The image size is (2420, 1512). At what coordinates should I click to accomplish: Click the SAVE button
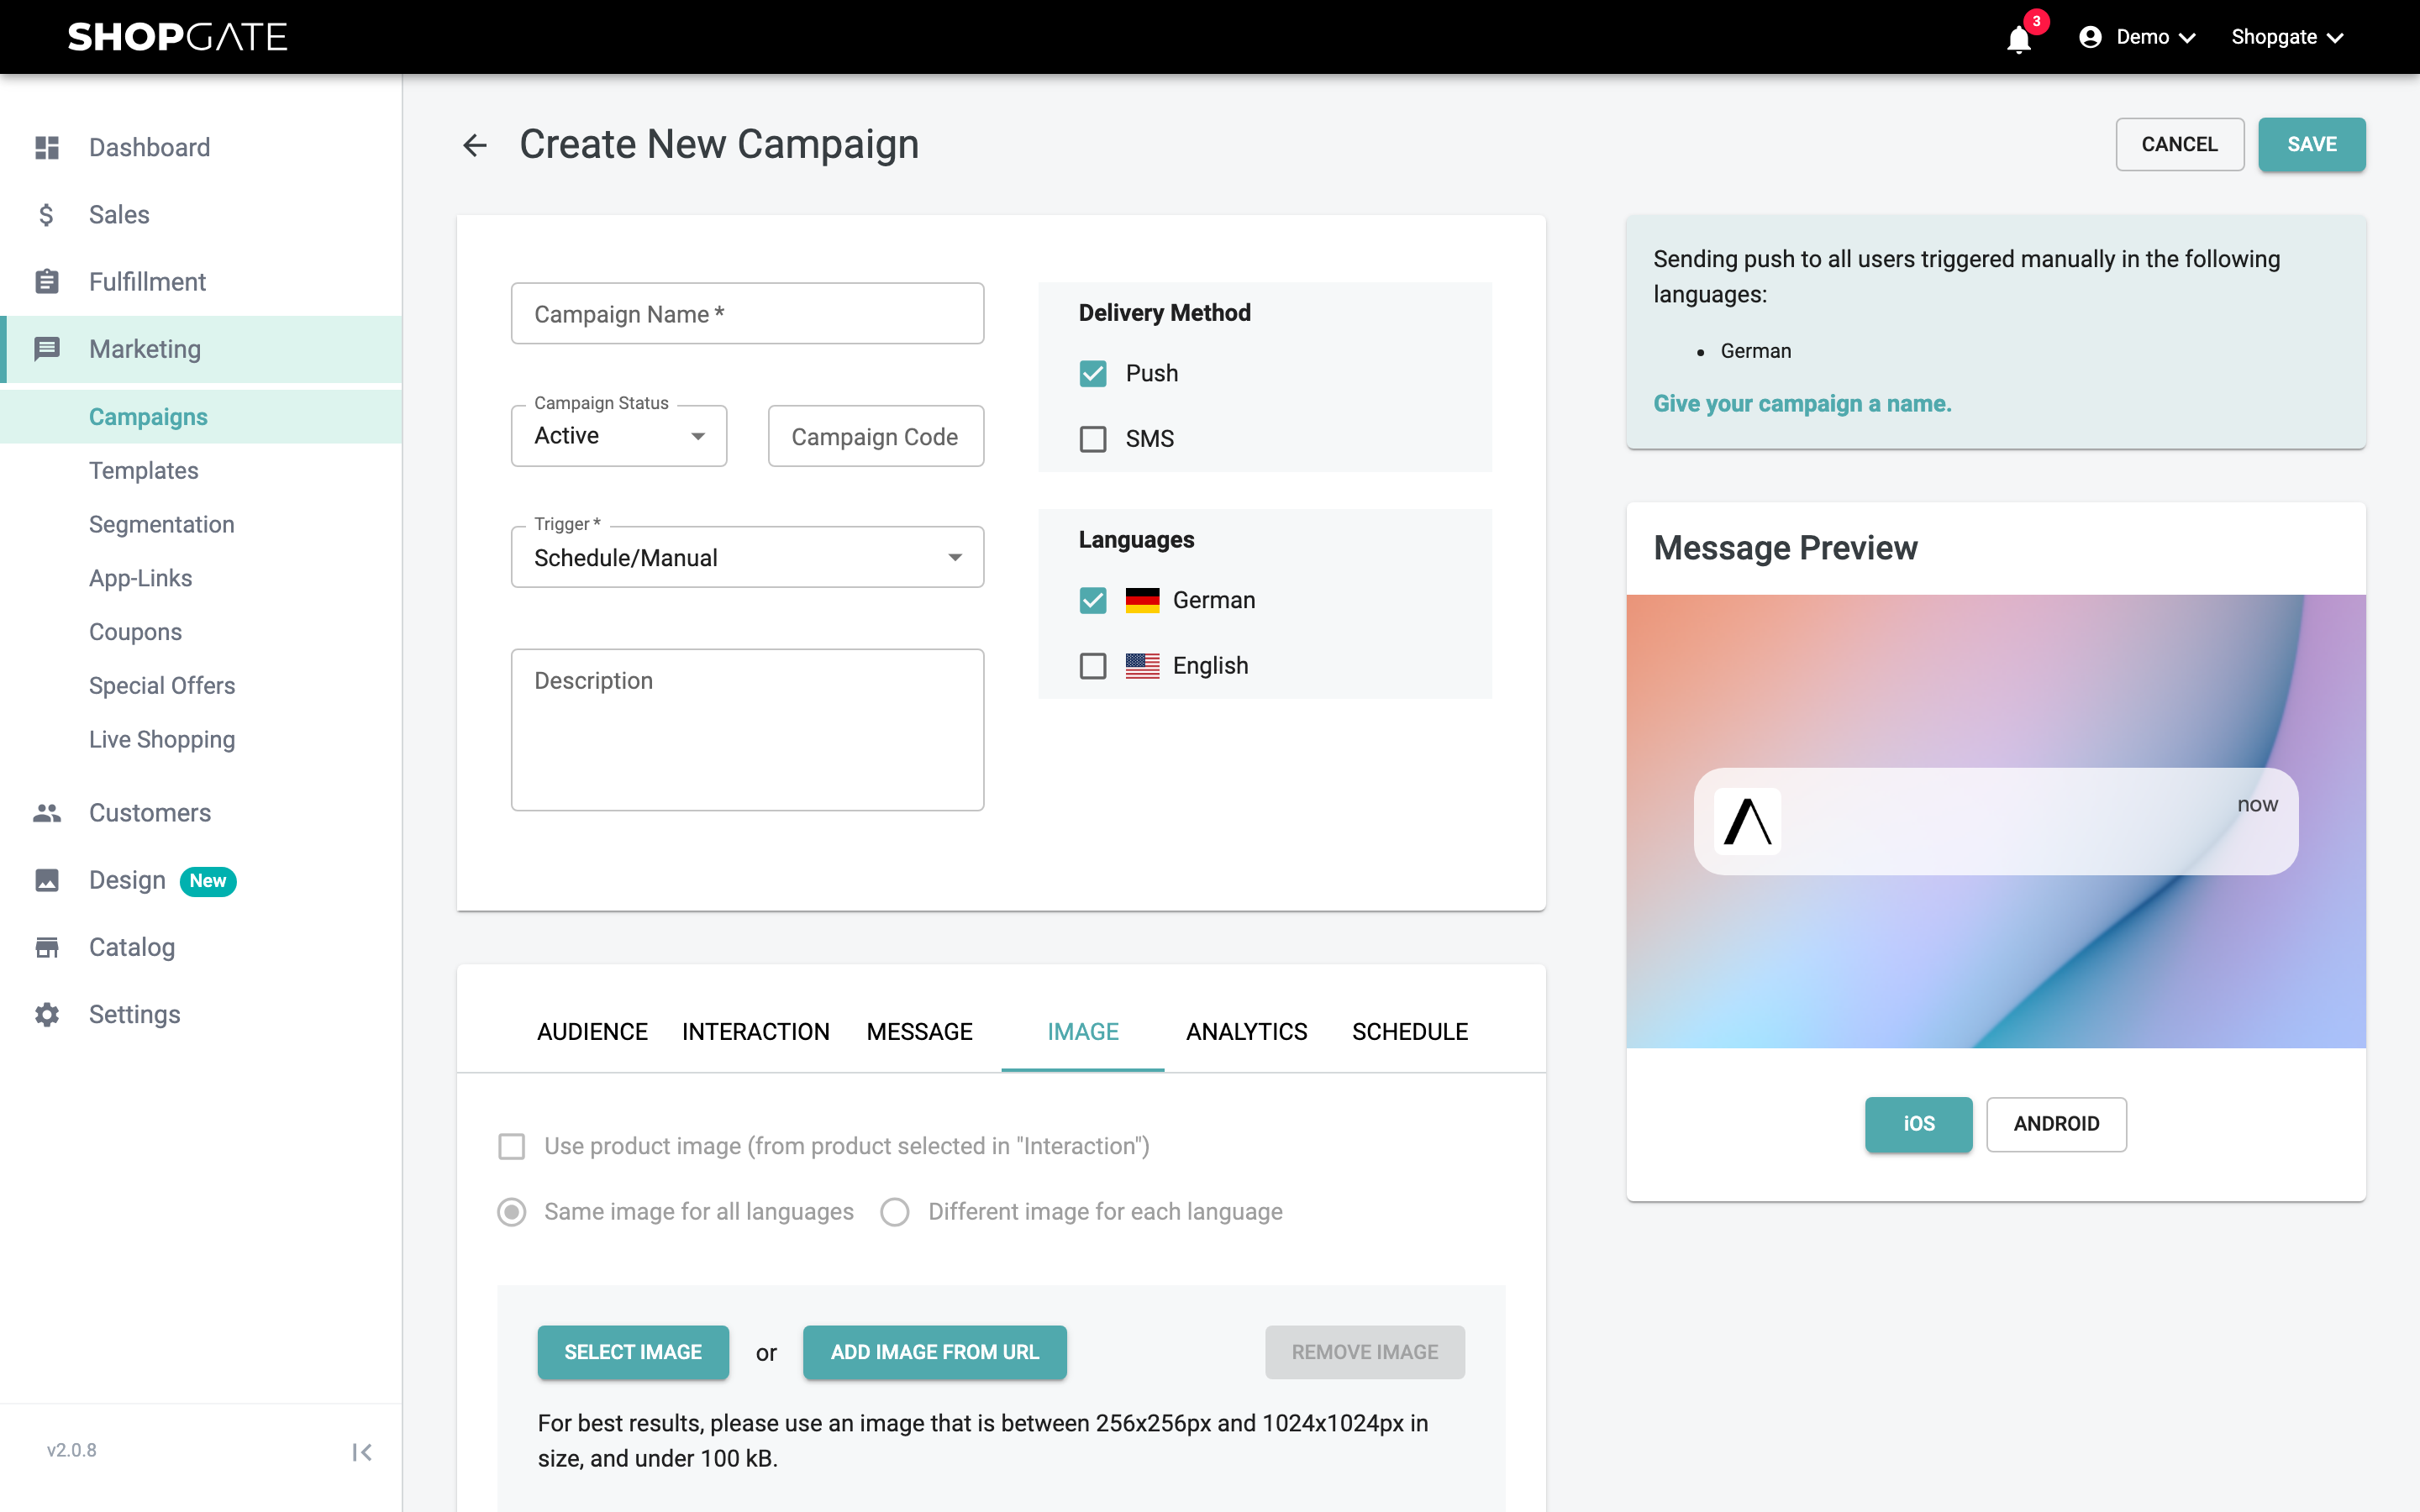click(x=2312, y=144)
